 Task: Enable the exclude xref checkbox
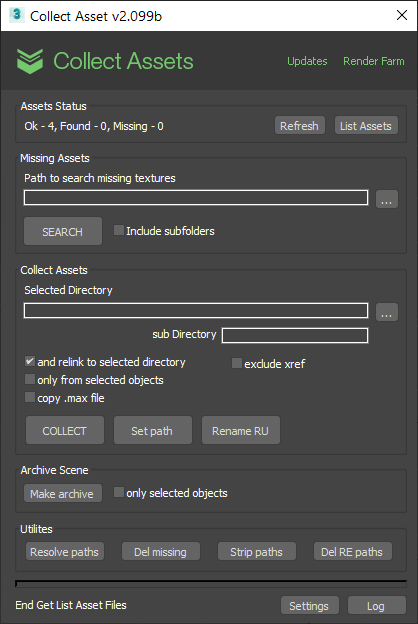[237, 363]
